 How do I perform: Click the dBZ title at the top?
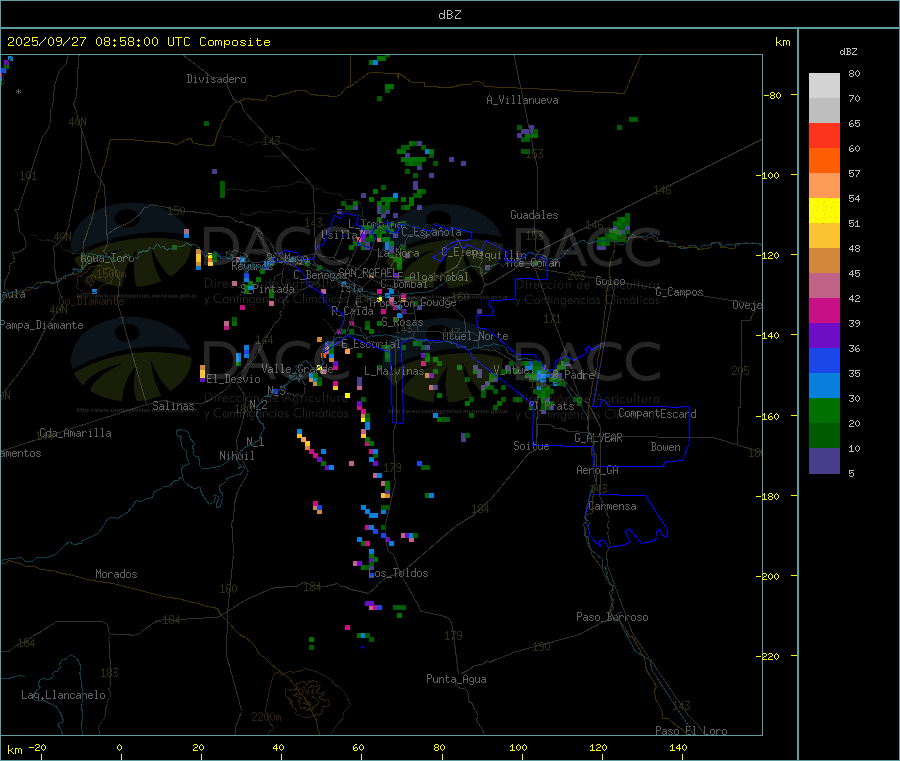(449, 15)
